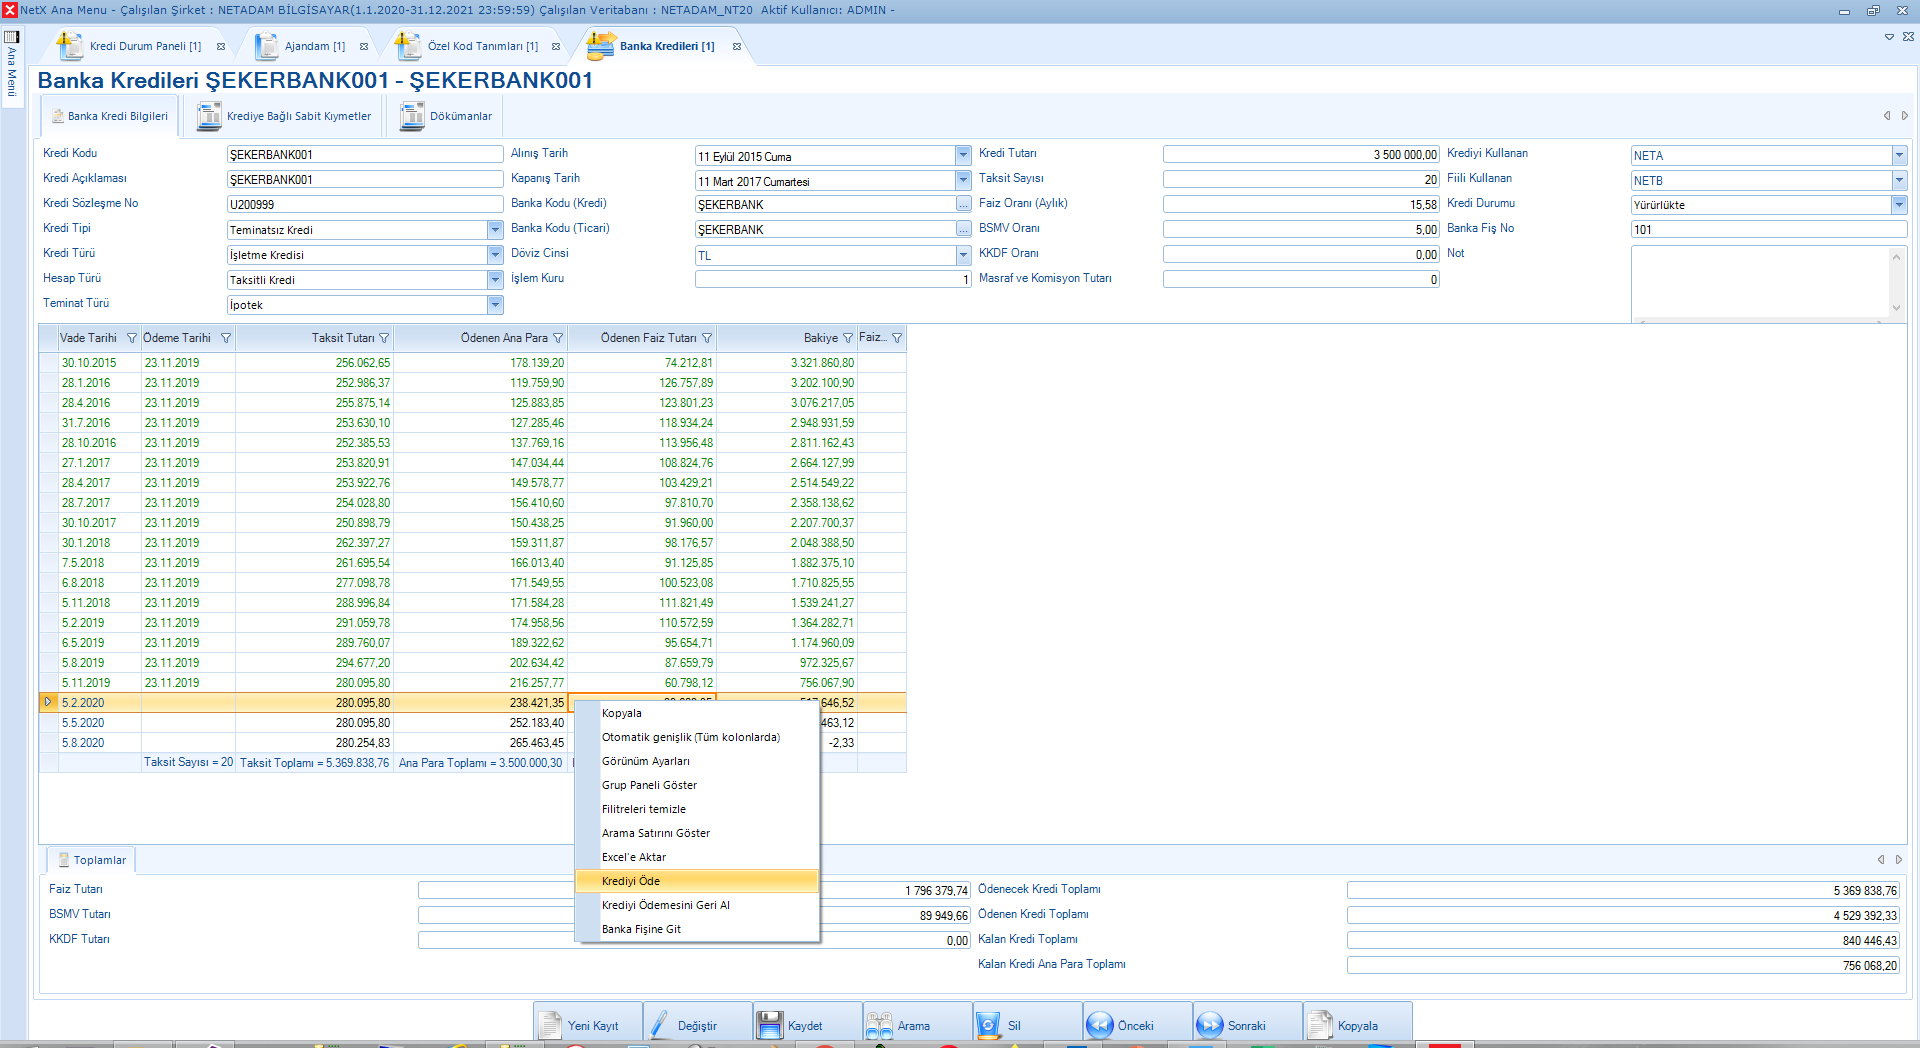Click the Değiştir button
1920x1048 pixels.
tap(698, 1025)
